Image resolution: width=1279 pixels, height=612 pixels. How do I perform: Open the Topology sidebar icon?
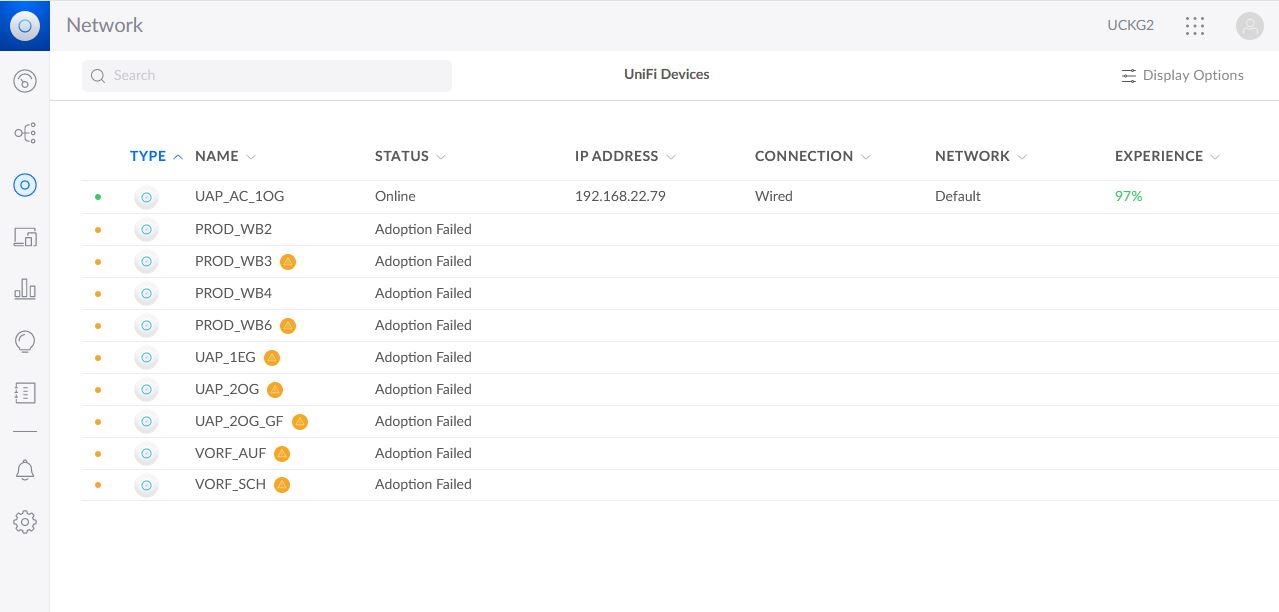[25, 133]
